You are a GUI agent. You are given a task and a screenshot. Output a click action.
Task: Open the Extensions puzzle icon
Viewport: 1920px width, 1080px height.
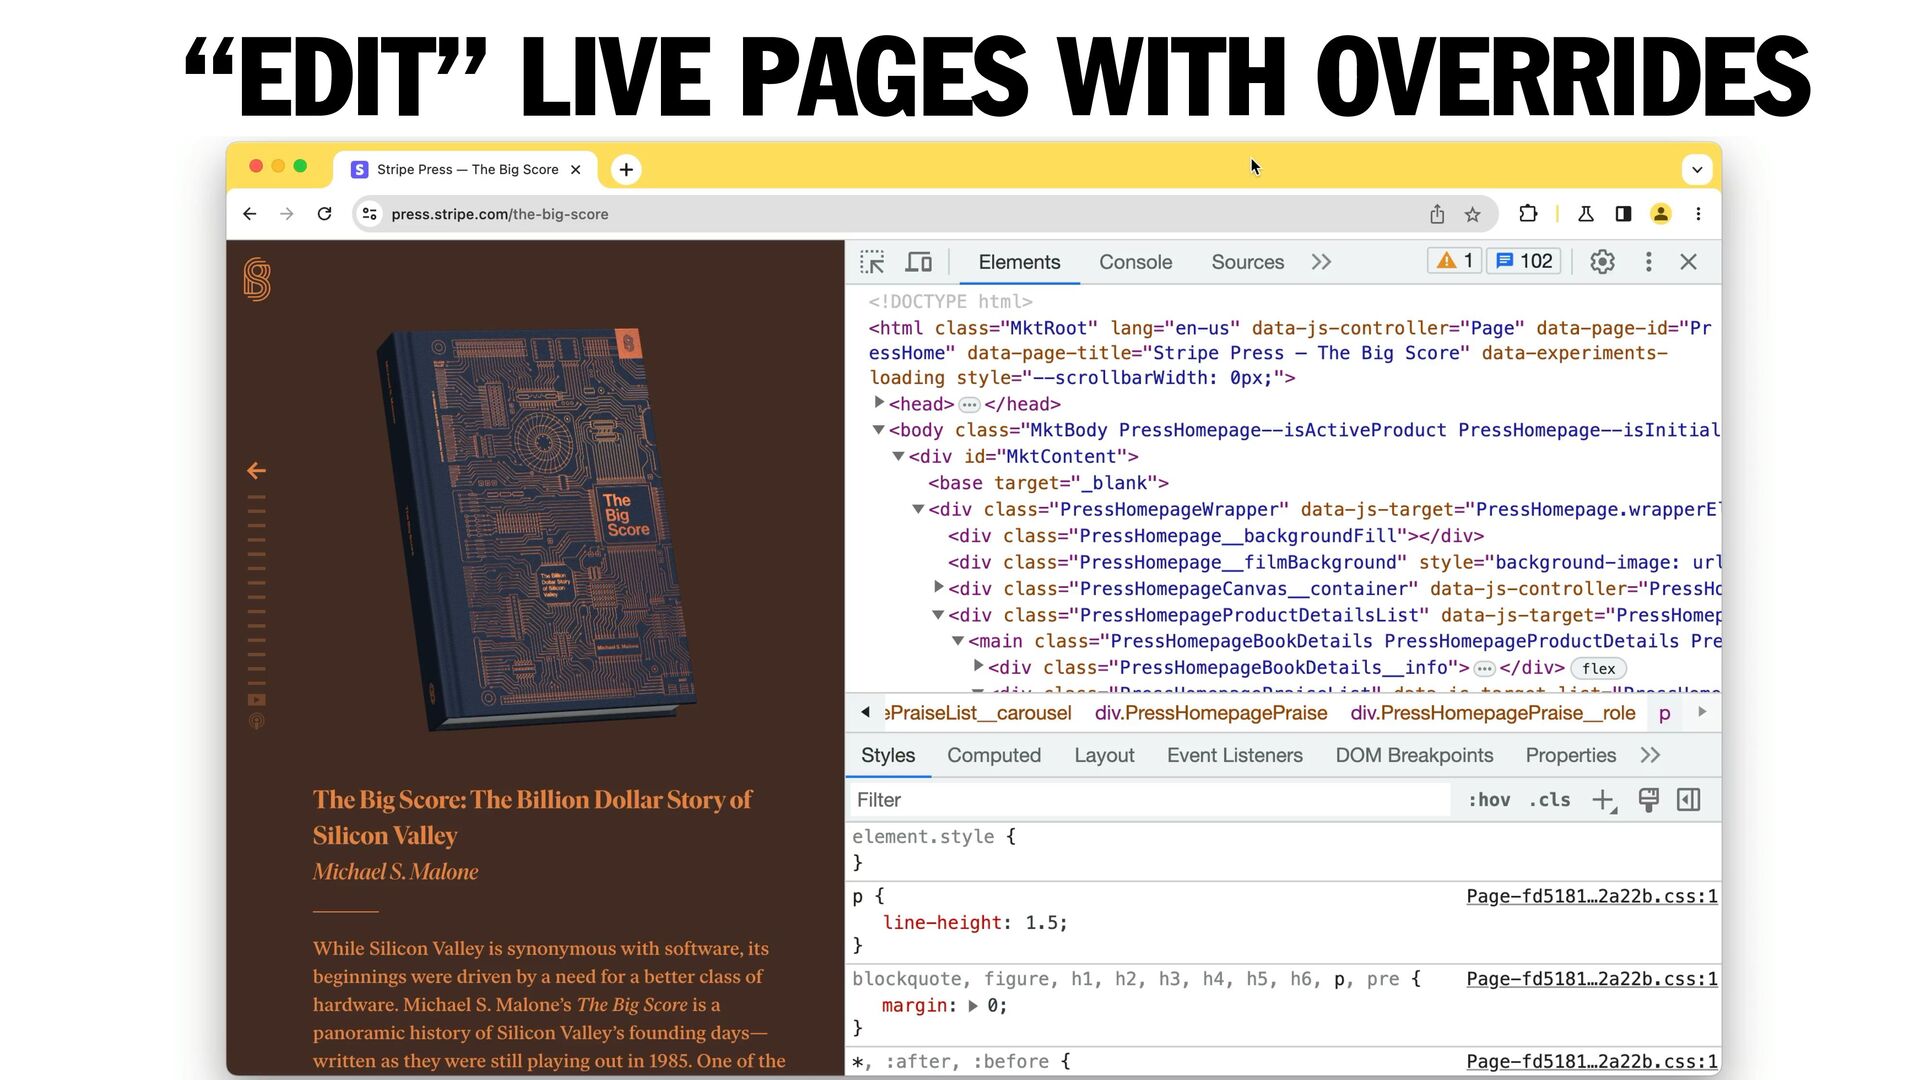tap(1527, 213)
